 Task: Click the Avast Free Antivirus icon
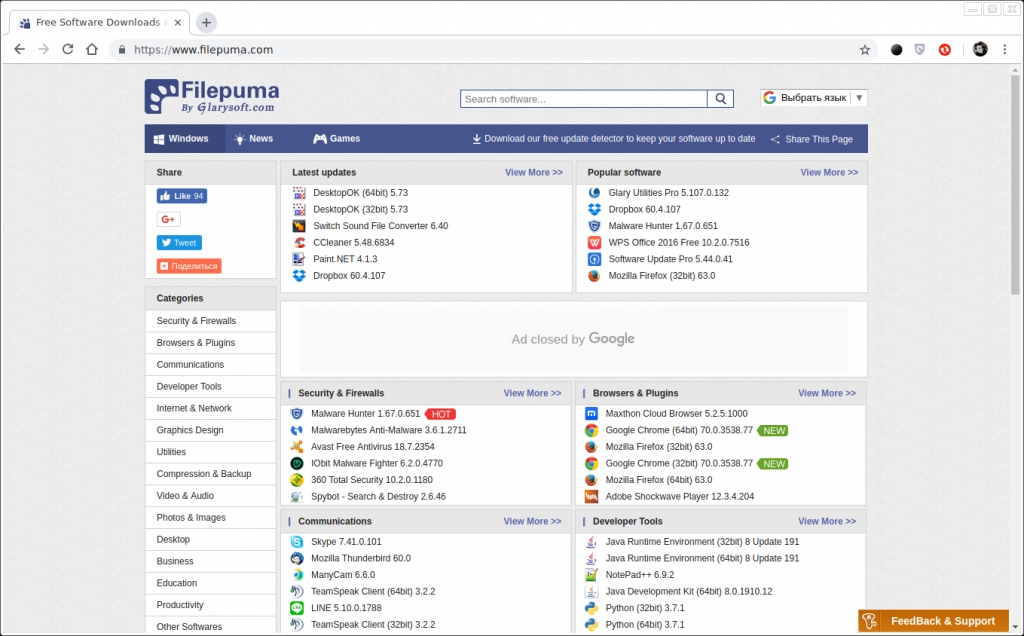(x=297, y=446)
